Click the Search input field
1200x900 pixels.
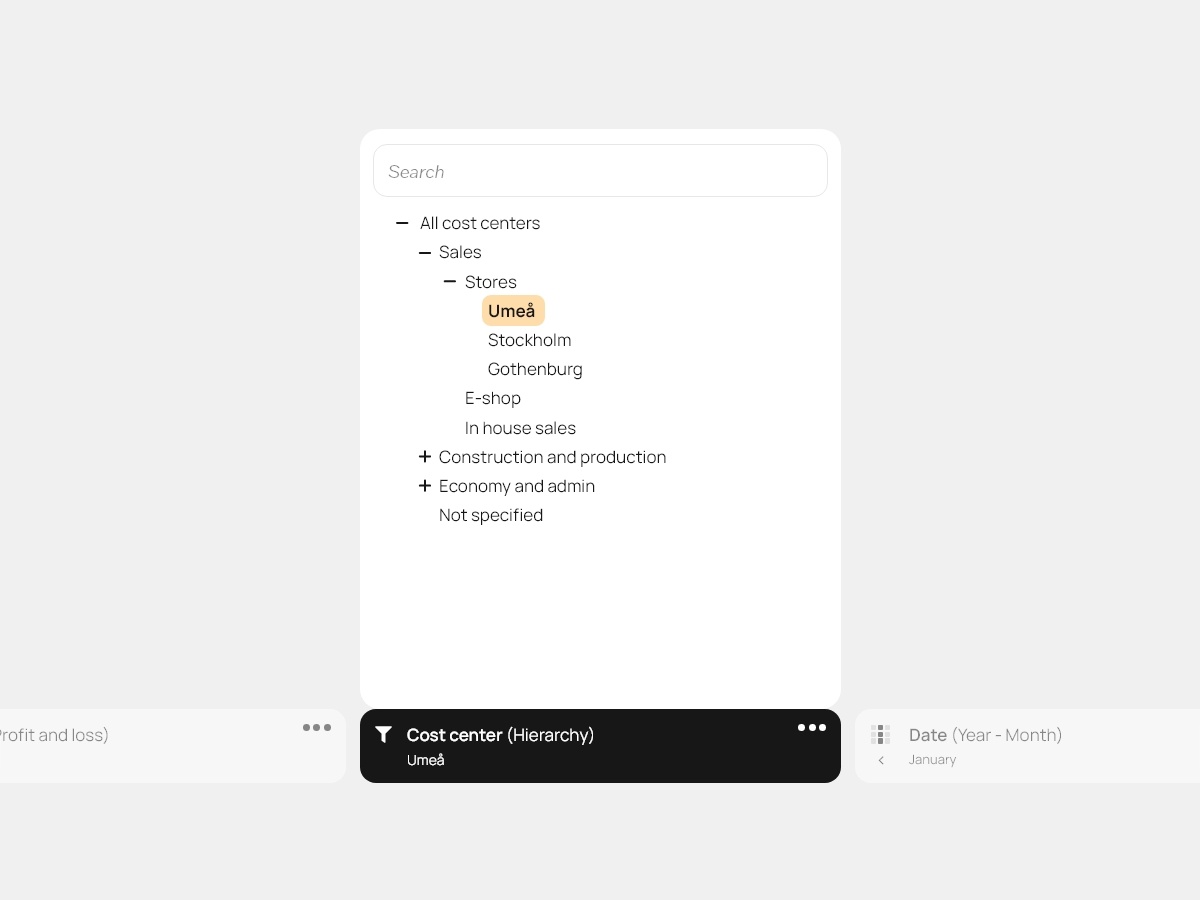pos(600,171)
